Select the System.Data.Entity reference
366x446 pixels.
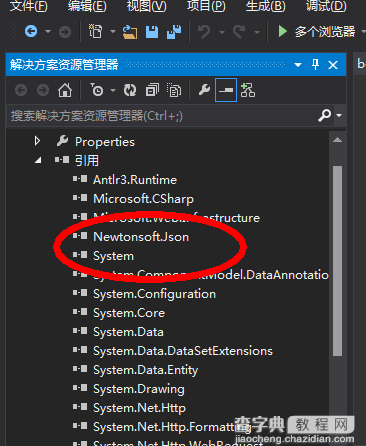tap(145, 370)
